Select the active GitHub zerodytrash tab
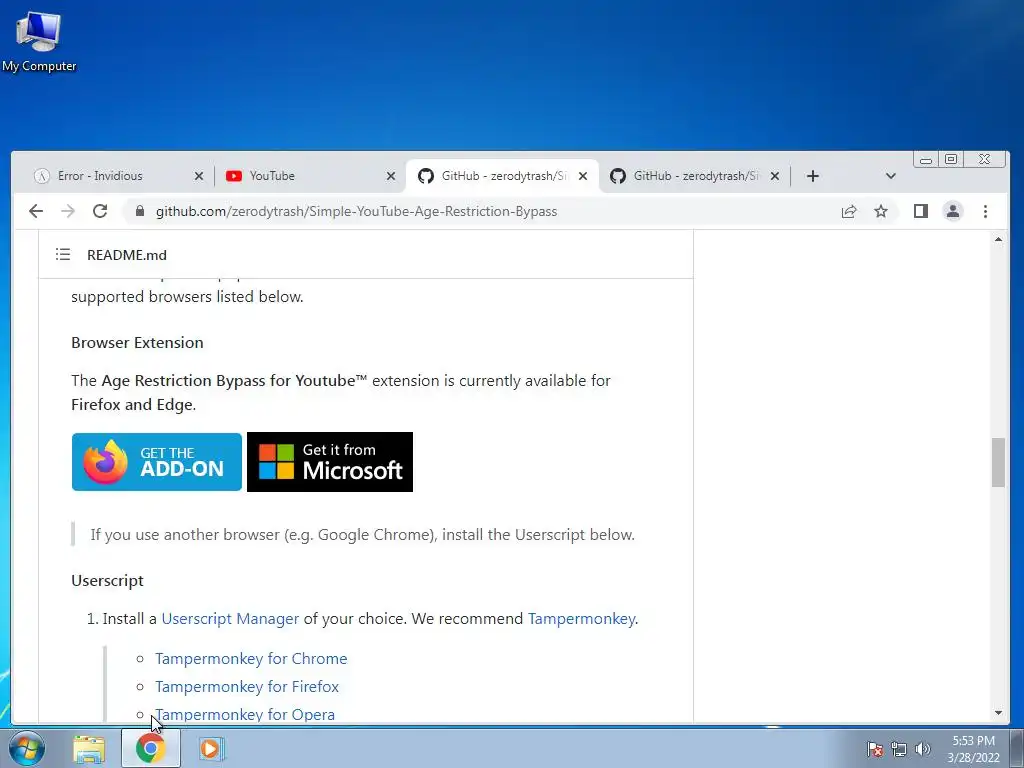Screen dimensions: 1024x768 point(502,176)
